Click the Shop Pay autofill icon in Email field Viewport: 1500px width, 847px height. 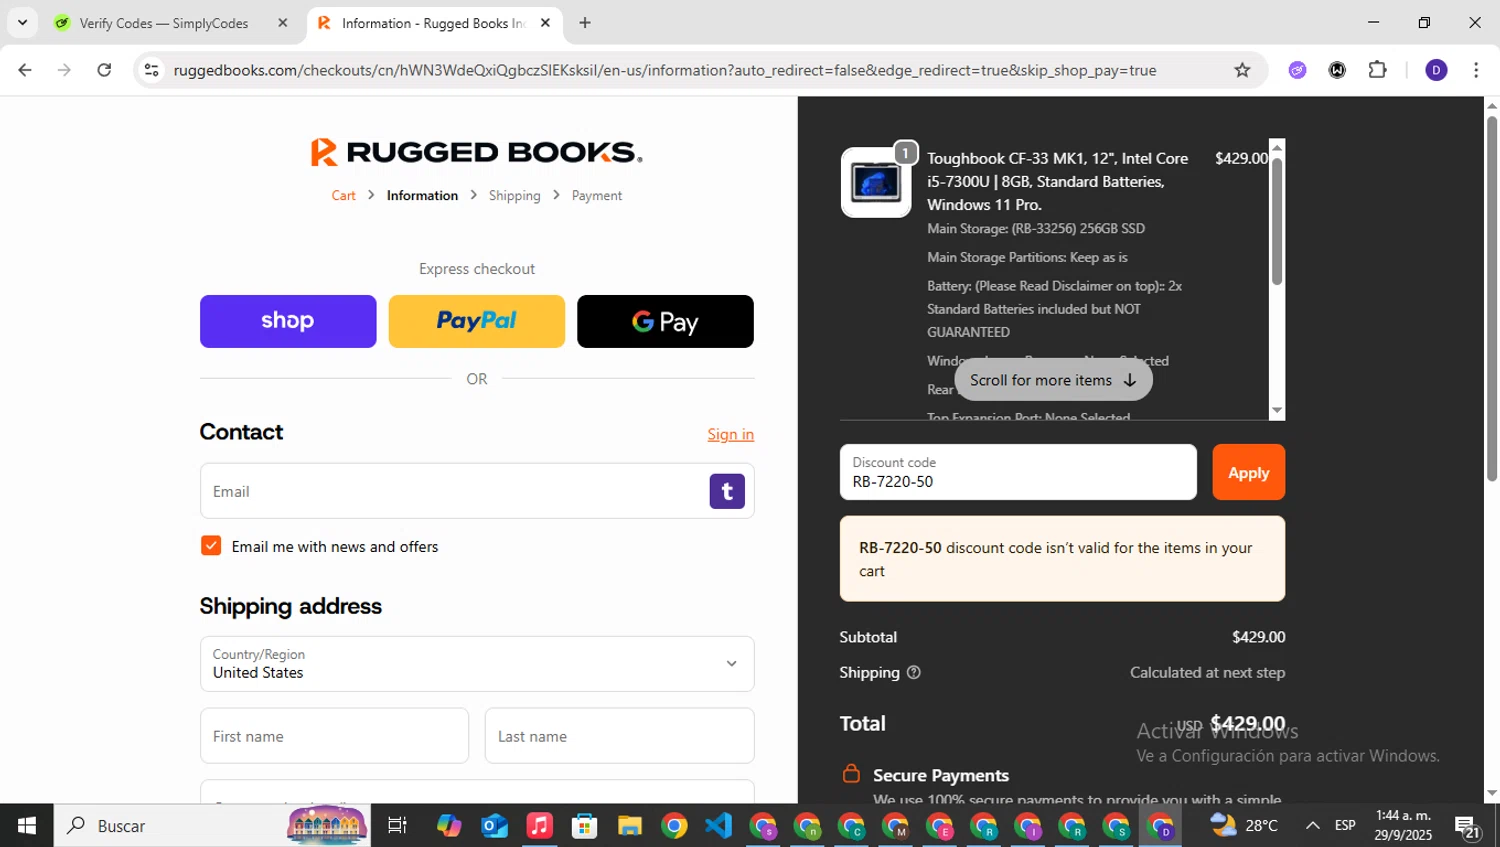(727, 491)
